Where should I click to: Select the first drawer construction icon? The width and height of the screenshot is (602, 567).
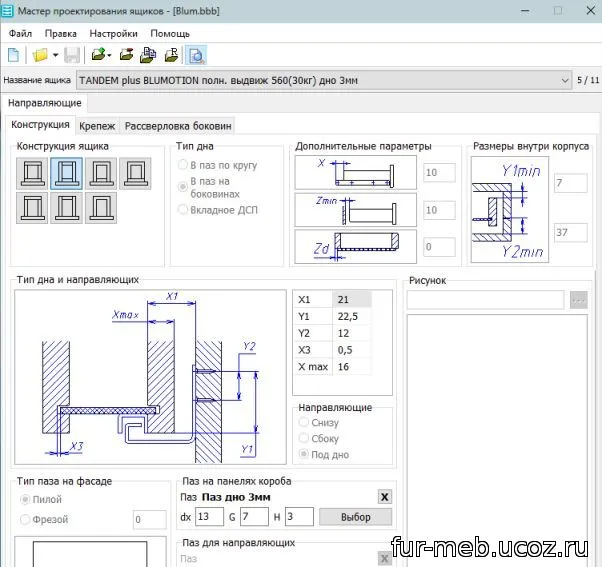[x=32, y=175]
